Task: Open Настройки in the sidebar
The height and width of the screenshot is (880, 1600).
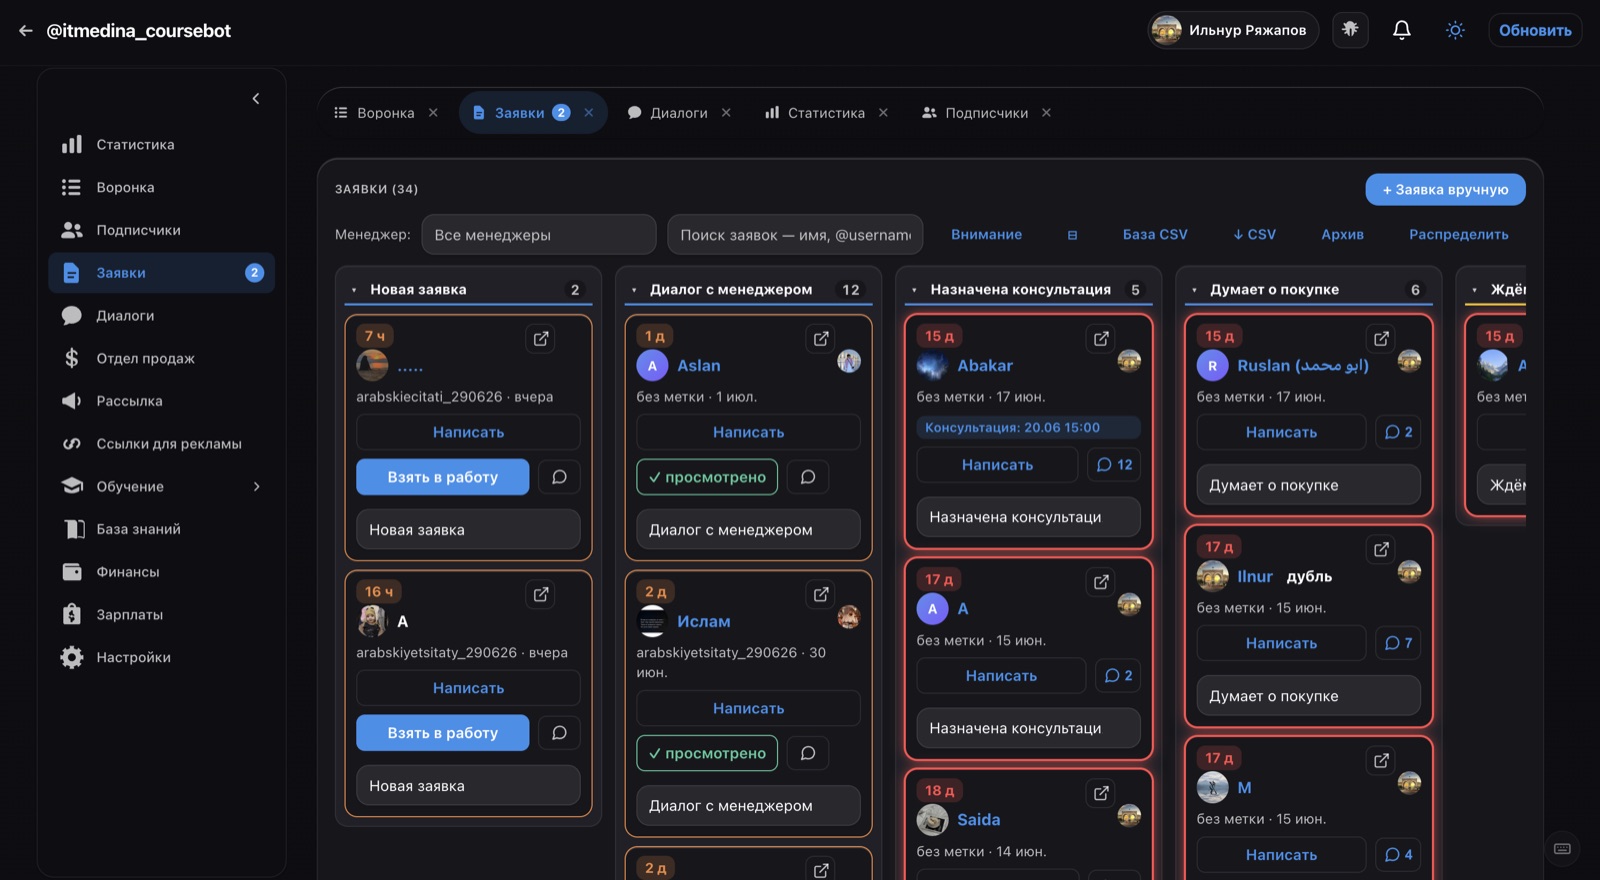Action: 161,657
